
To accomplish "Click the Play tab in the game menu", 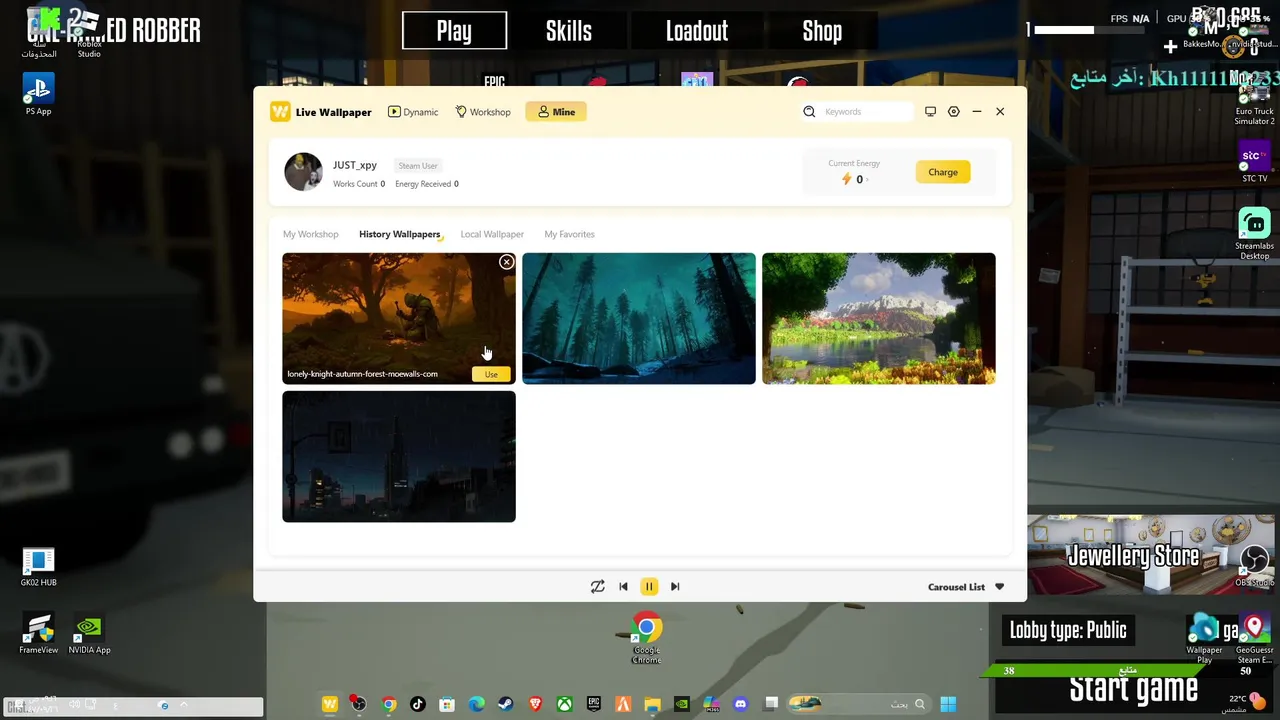I will click(x=454, y=31).
